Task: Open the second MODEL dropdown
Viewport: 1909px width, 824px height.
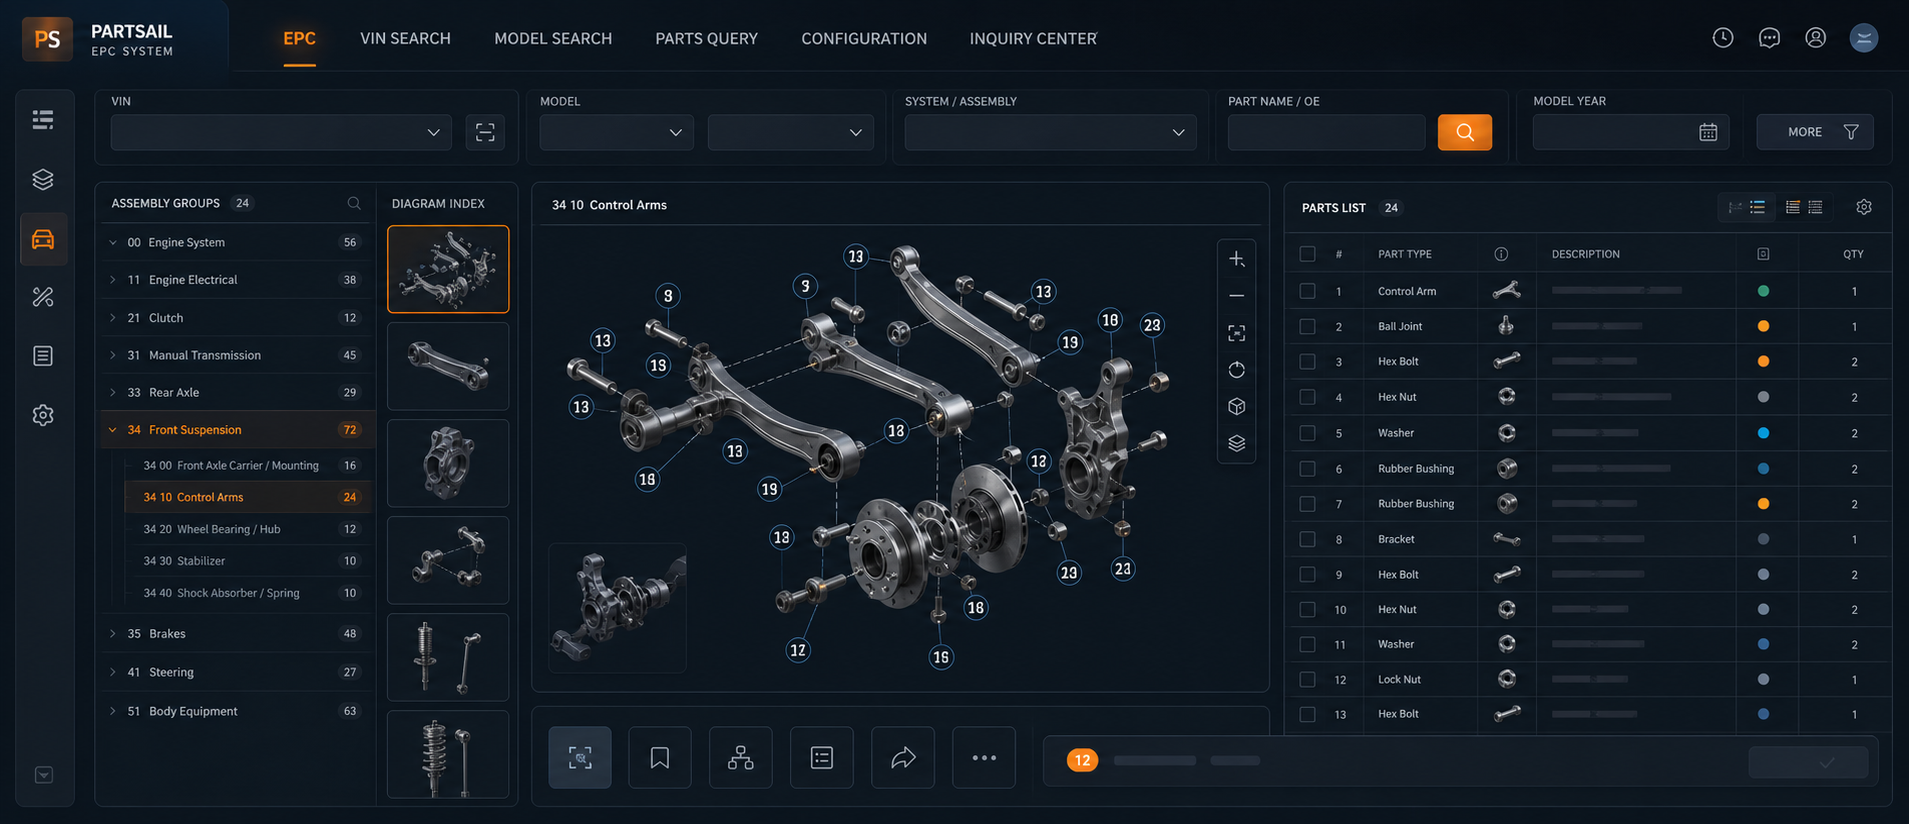Action: click(790, 132)
